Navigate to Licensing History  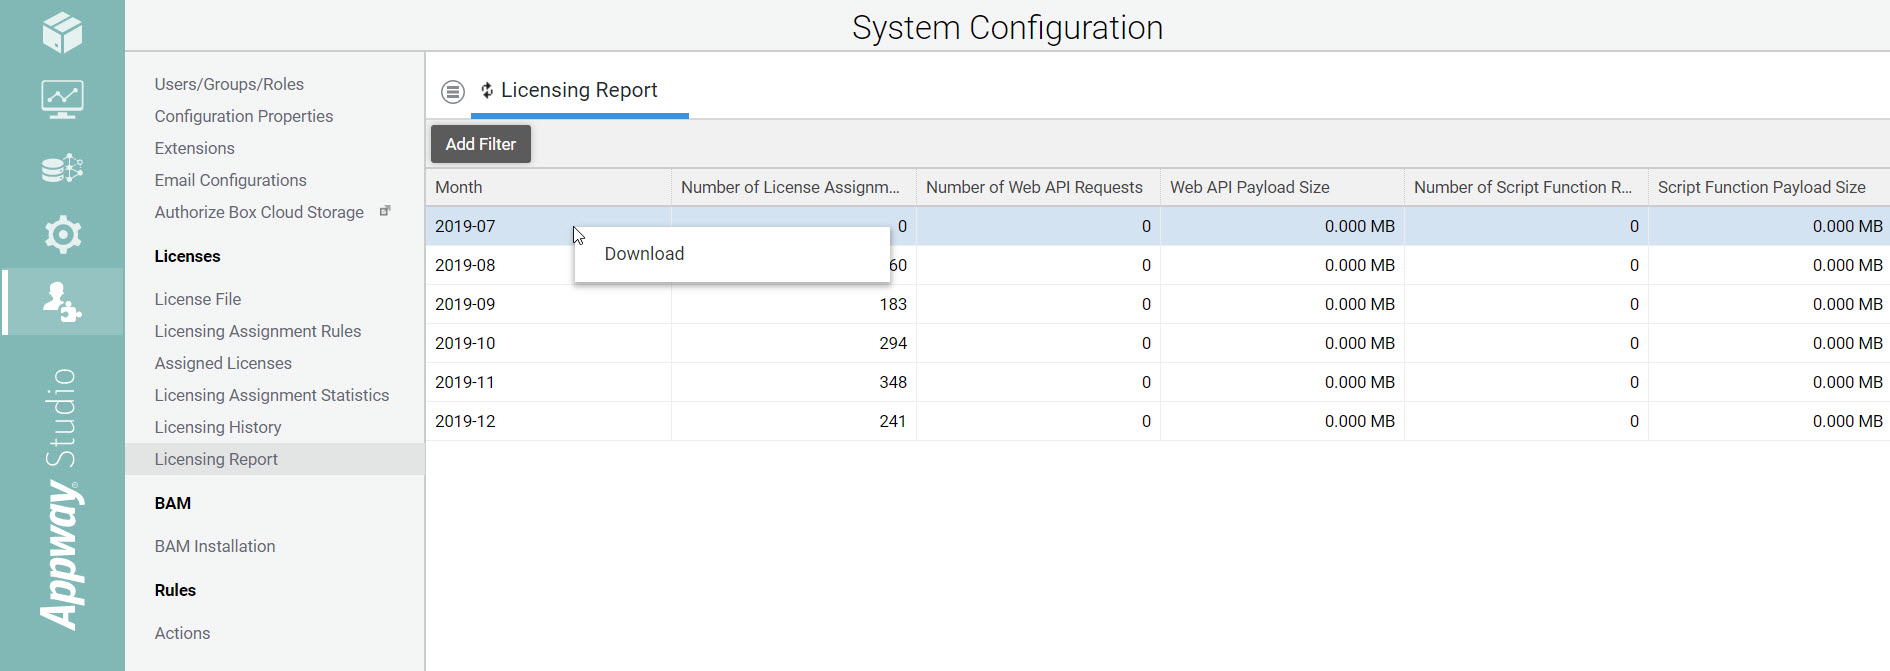[x=218, y=427]
